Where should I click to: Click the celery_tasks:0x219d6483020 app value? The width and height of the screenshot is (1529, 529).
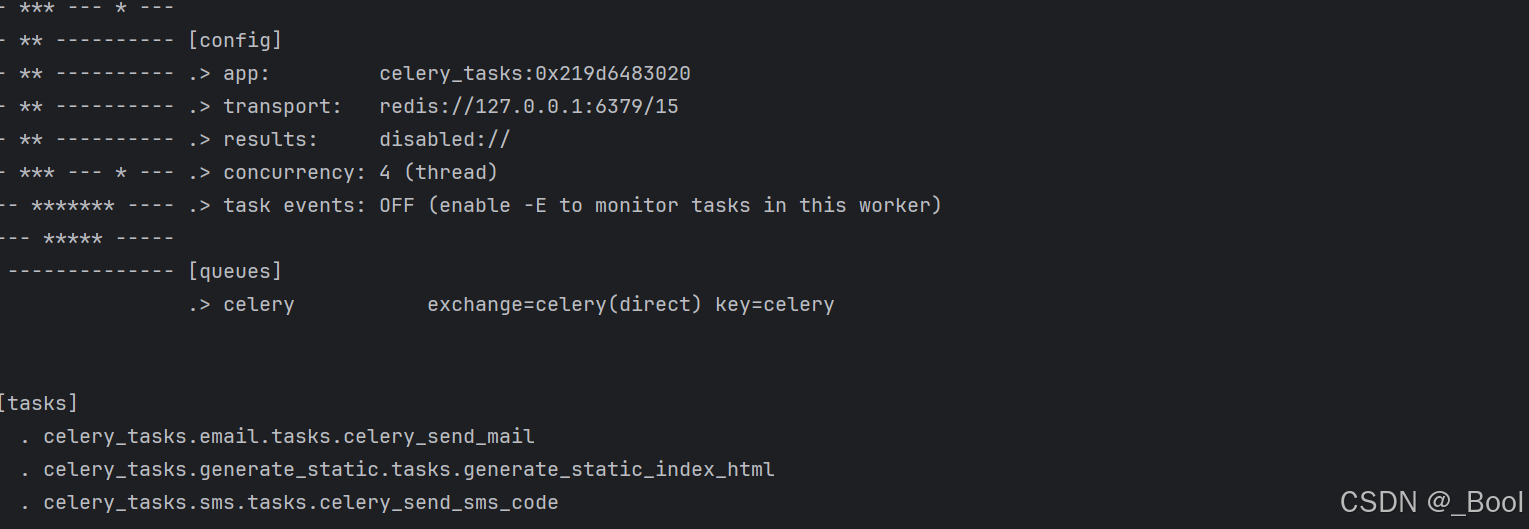click(x=535, y=74)
